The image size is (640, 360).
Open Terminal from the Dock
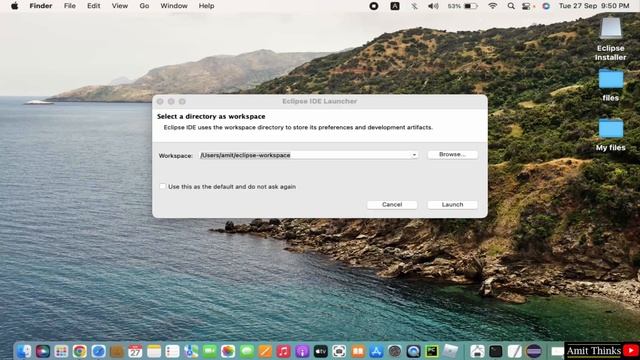pos(496,351)
